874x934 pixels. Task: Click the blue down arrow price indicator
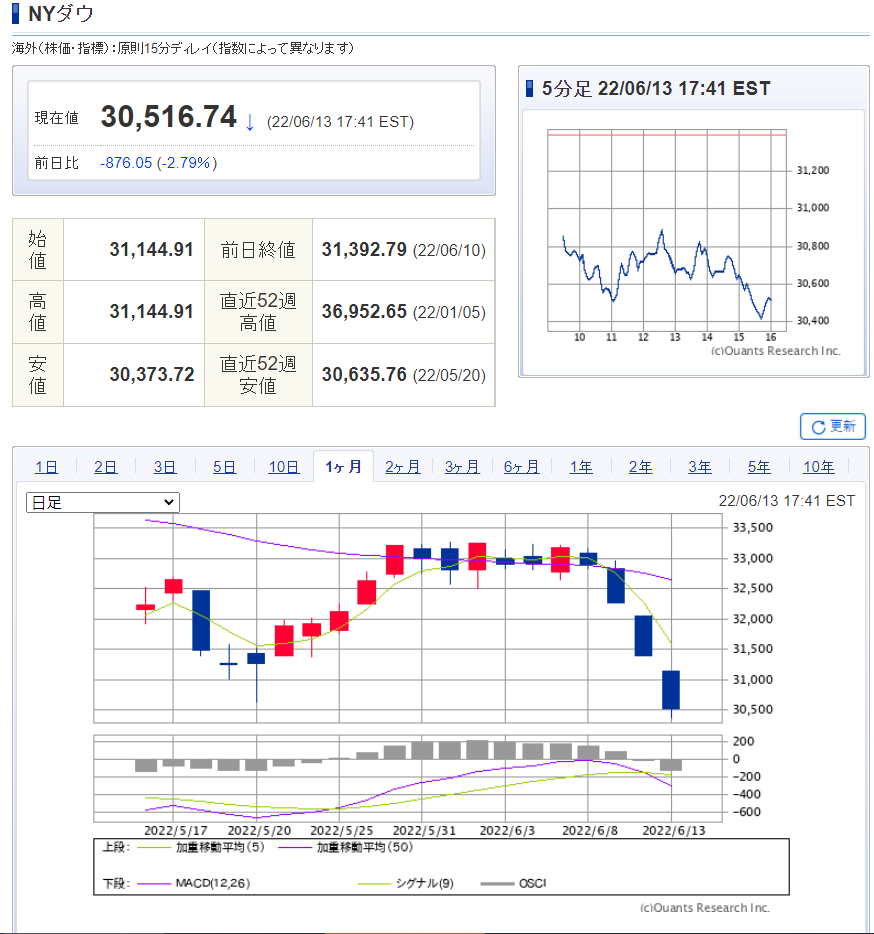(250, 122)
